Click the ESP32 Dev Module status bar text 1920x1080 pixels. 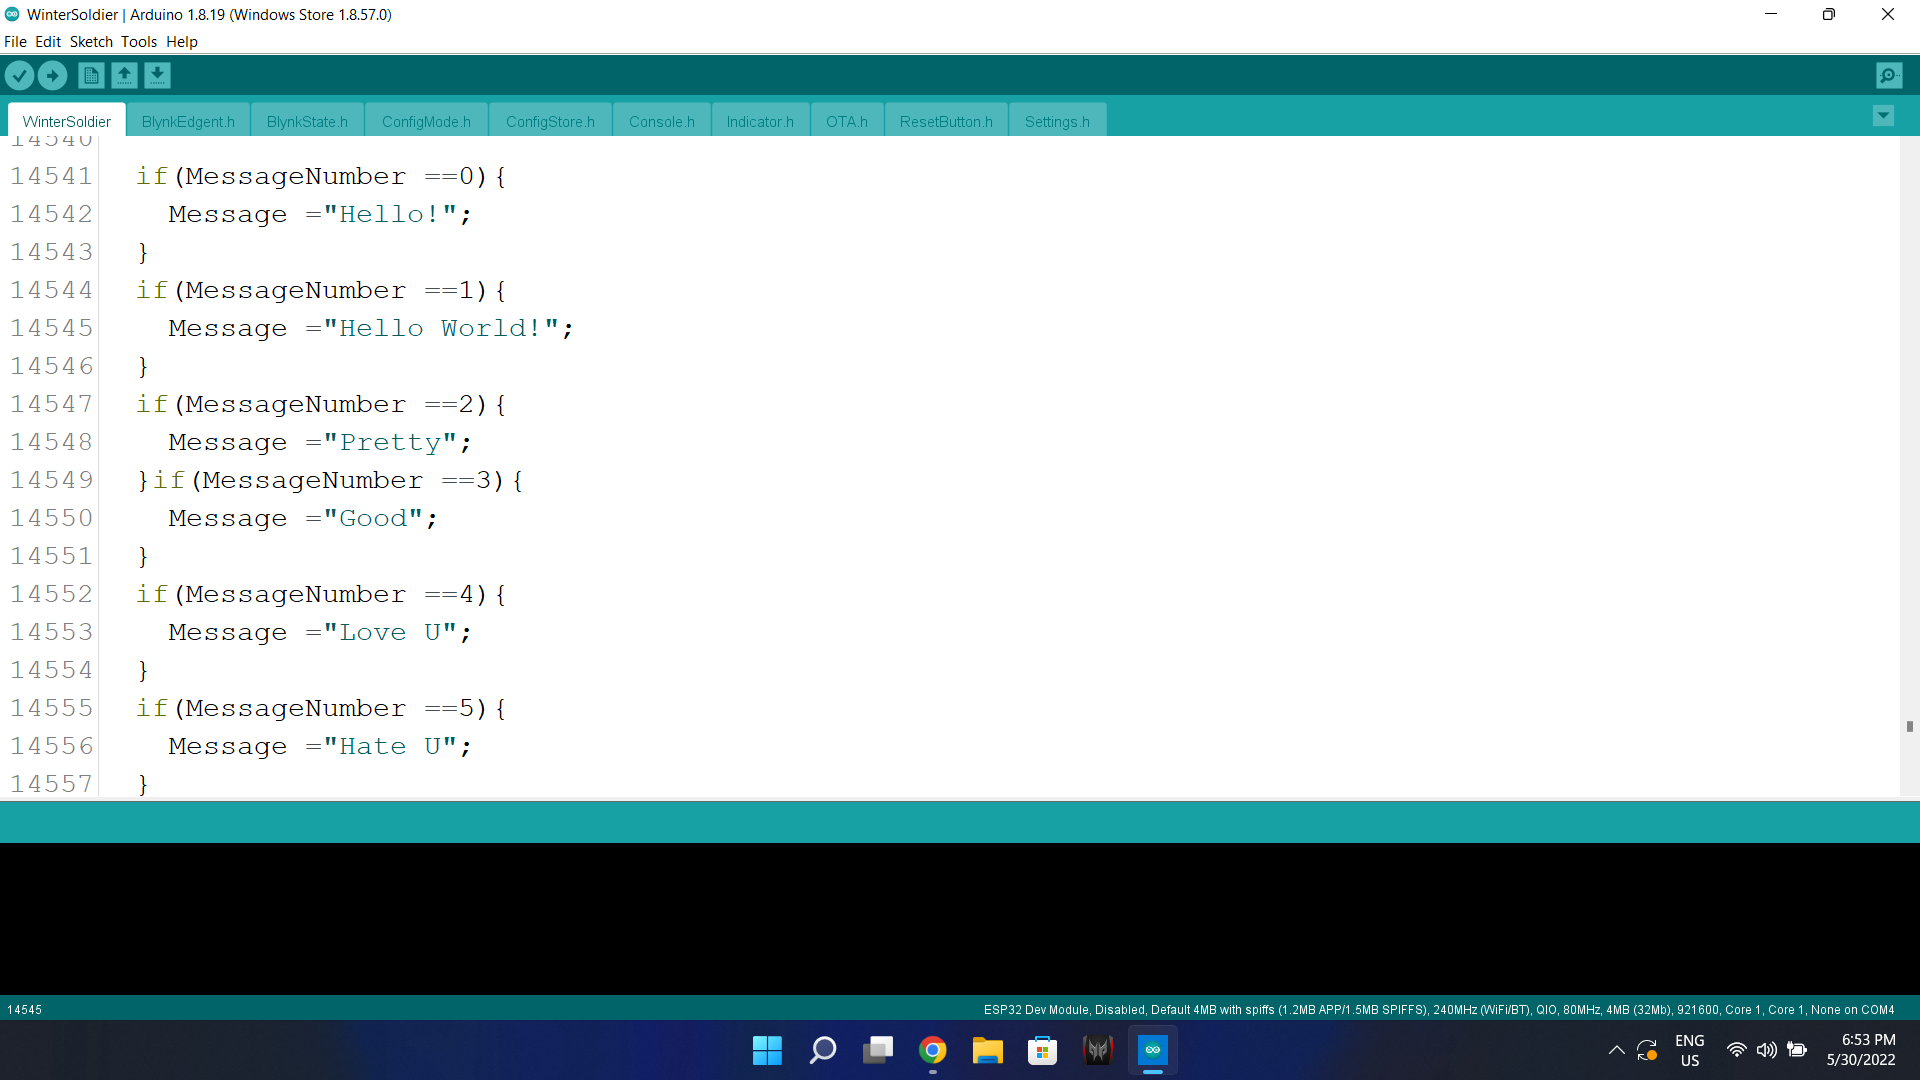[1100, 1009]
